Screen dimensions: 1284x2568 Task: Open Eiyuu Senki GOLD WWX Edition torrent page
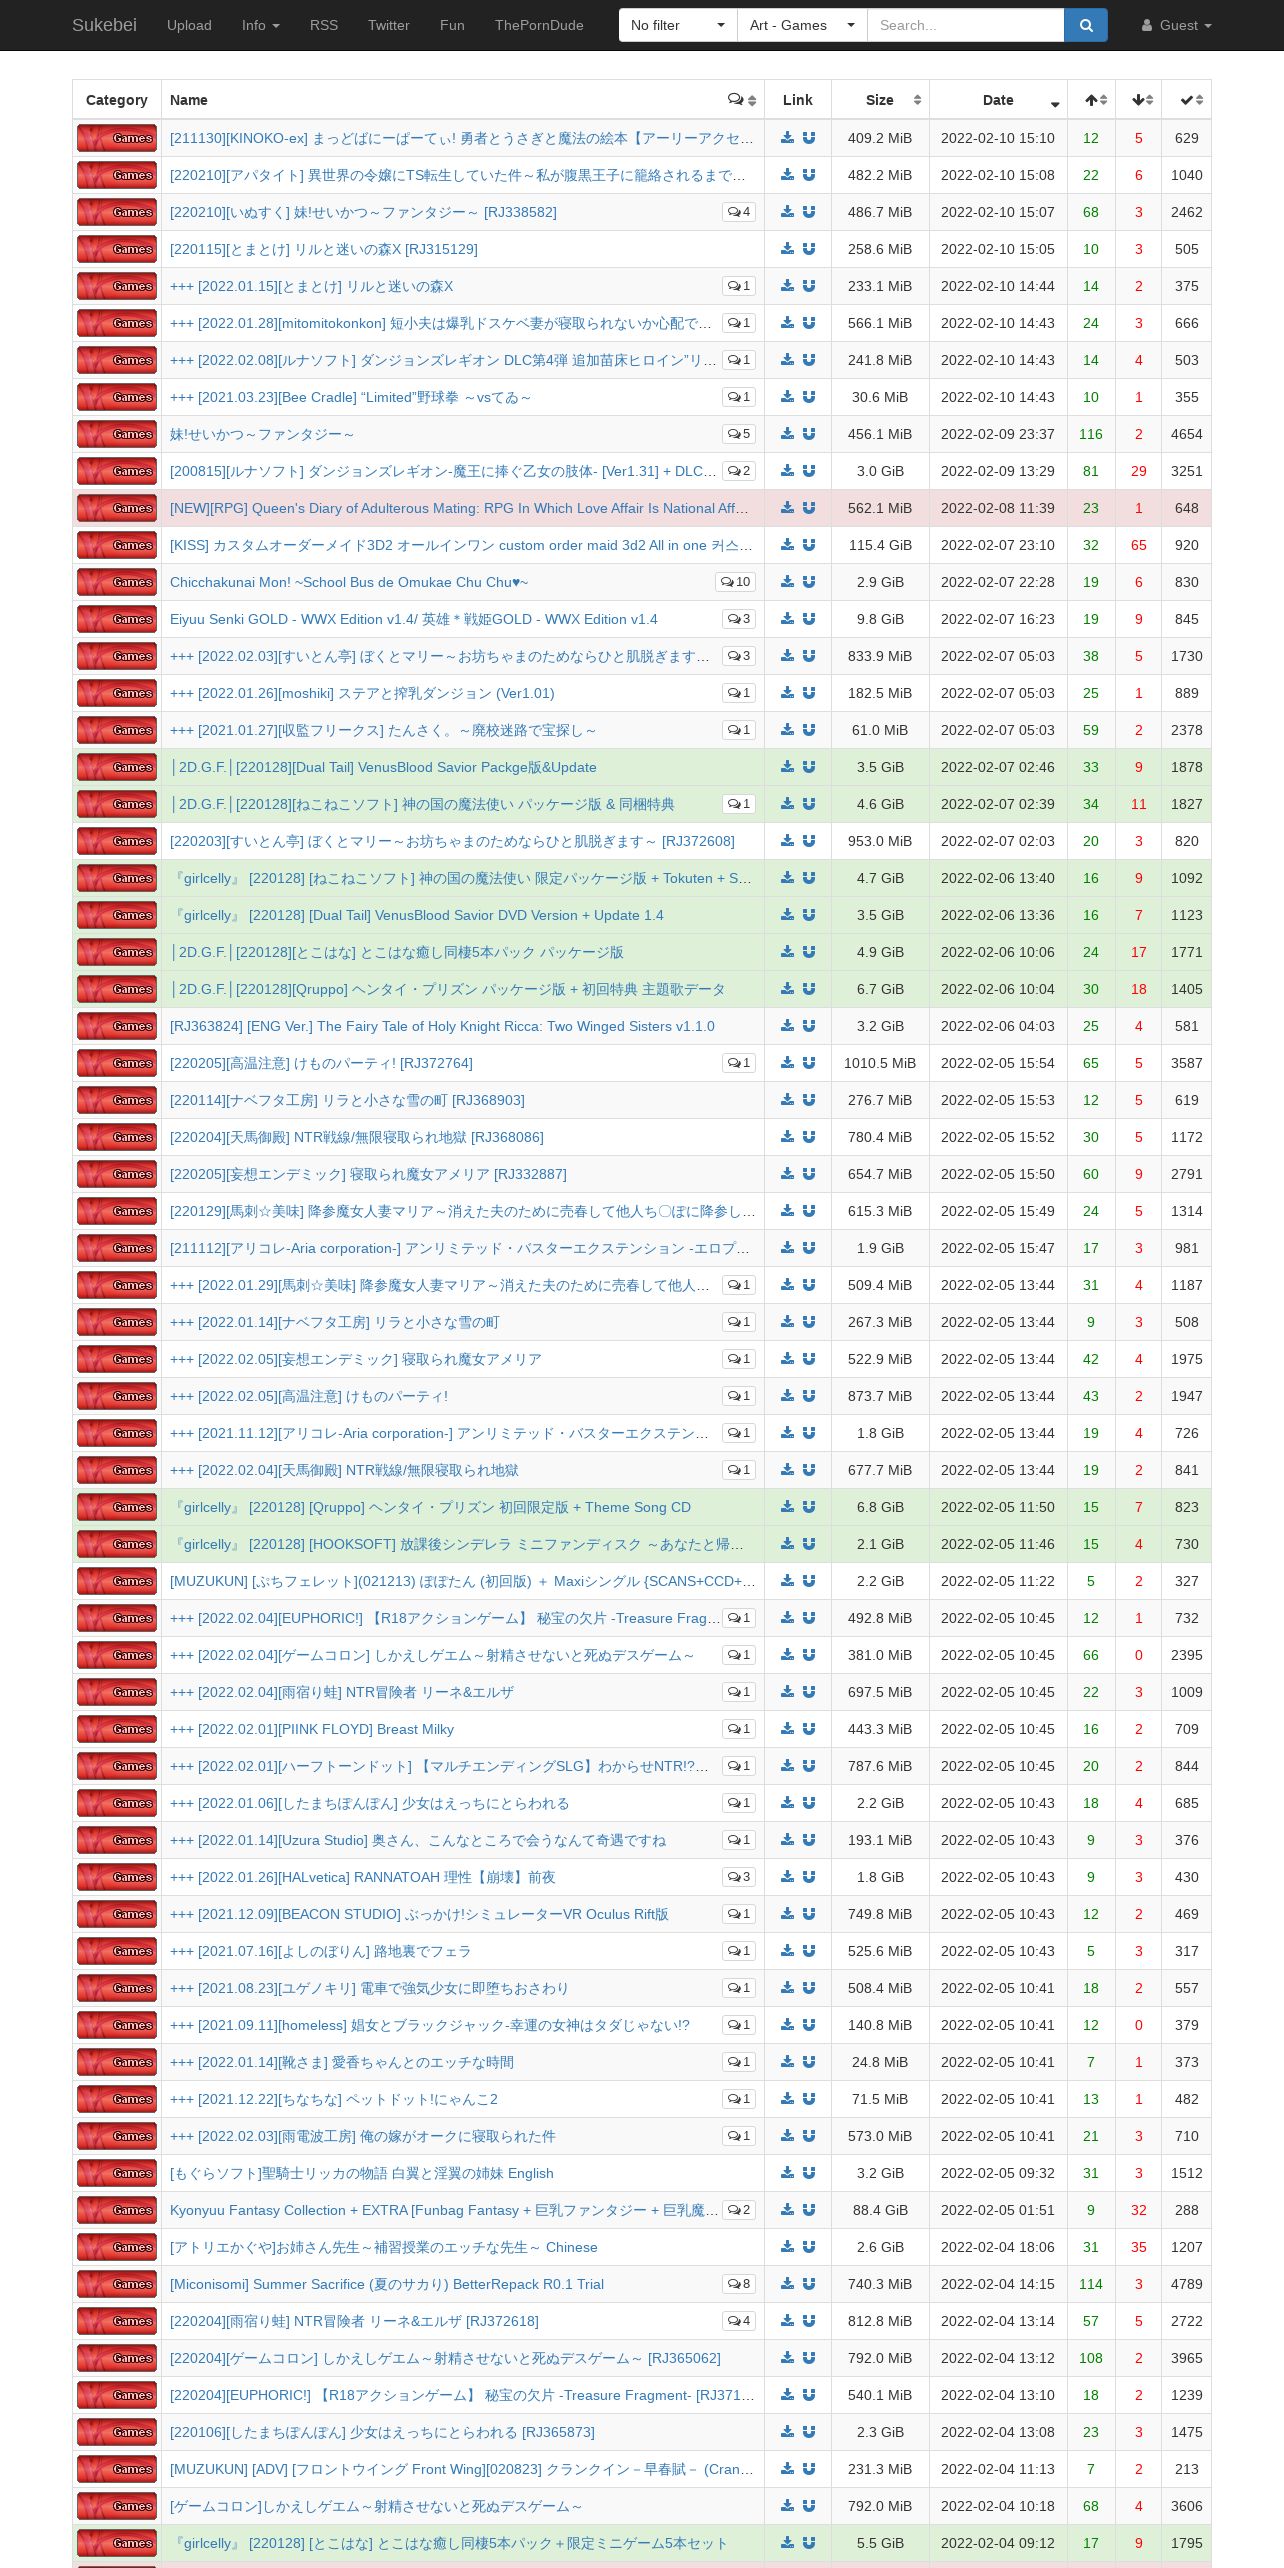[x=414, y=619]
